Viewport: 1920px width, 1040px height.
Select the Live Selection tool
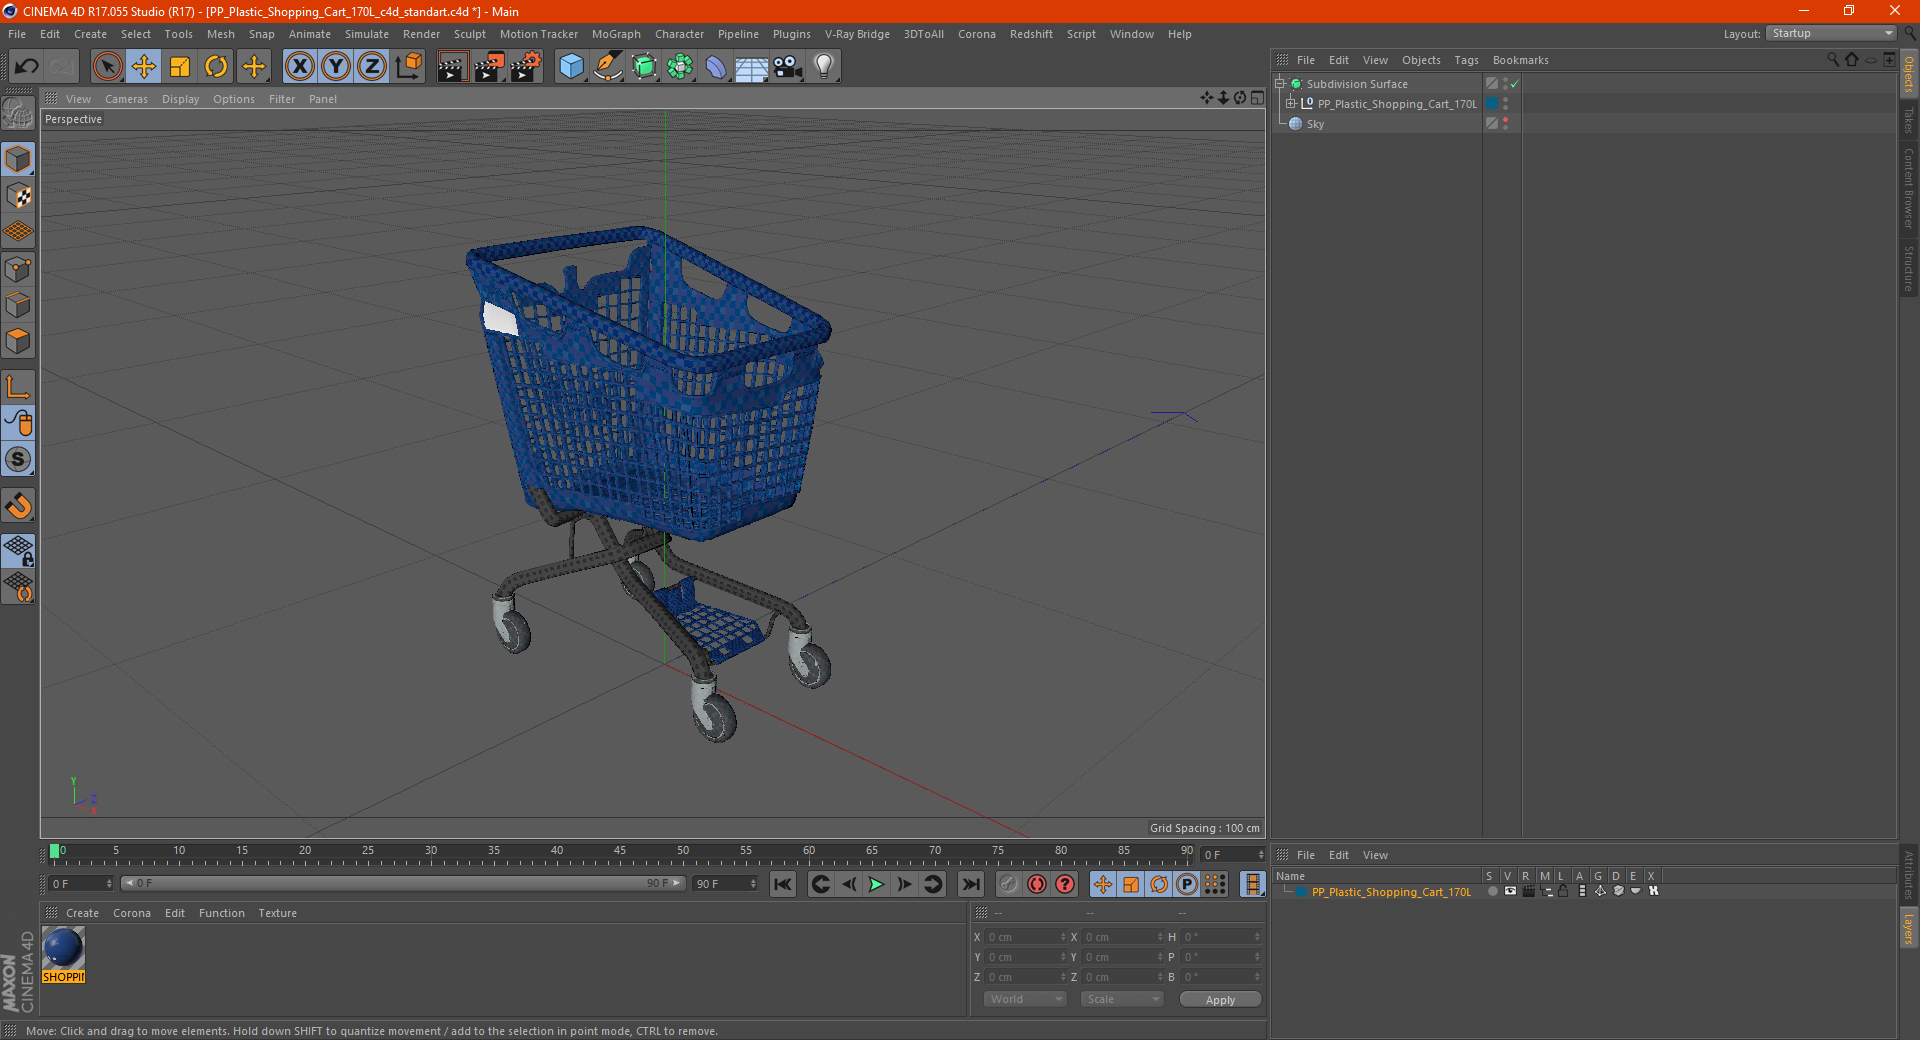click(107, 66)
